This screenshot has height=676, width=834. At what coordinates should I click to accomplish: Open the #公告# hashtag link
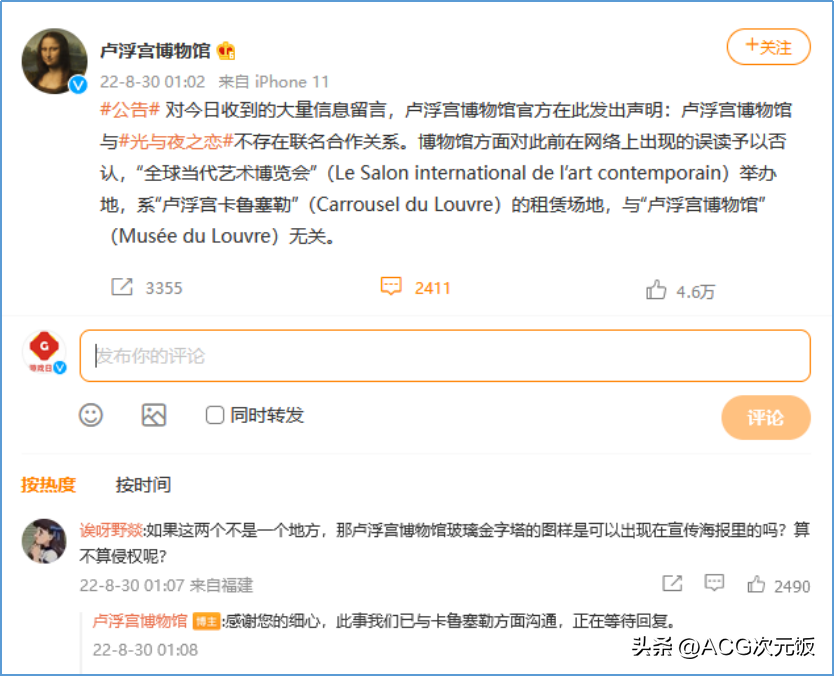[130, 110]
